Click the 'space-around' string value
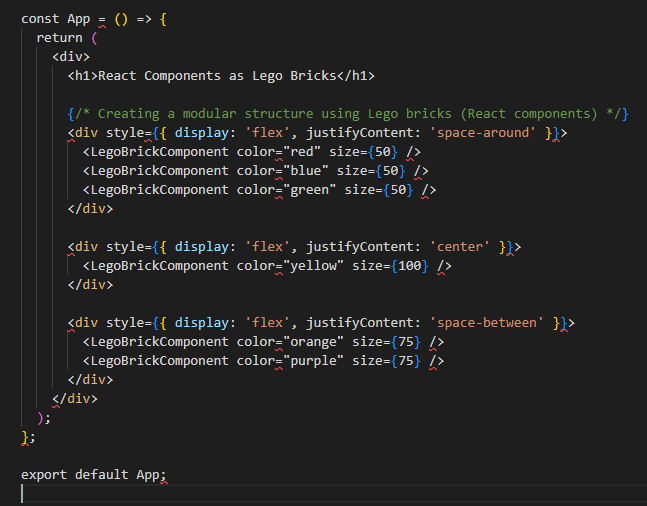 click(483, 133)
